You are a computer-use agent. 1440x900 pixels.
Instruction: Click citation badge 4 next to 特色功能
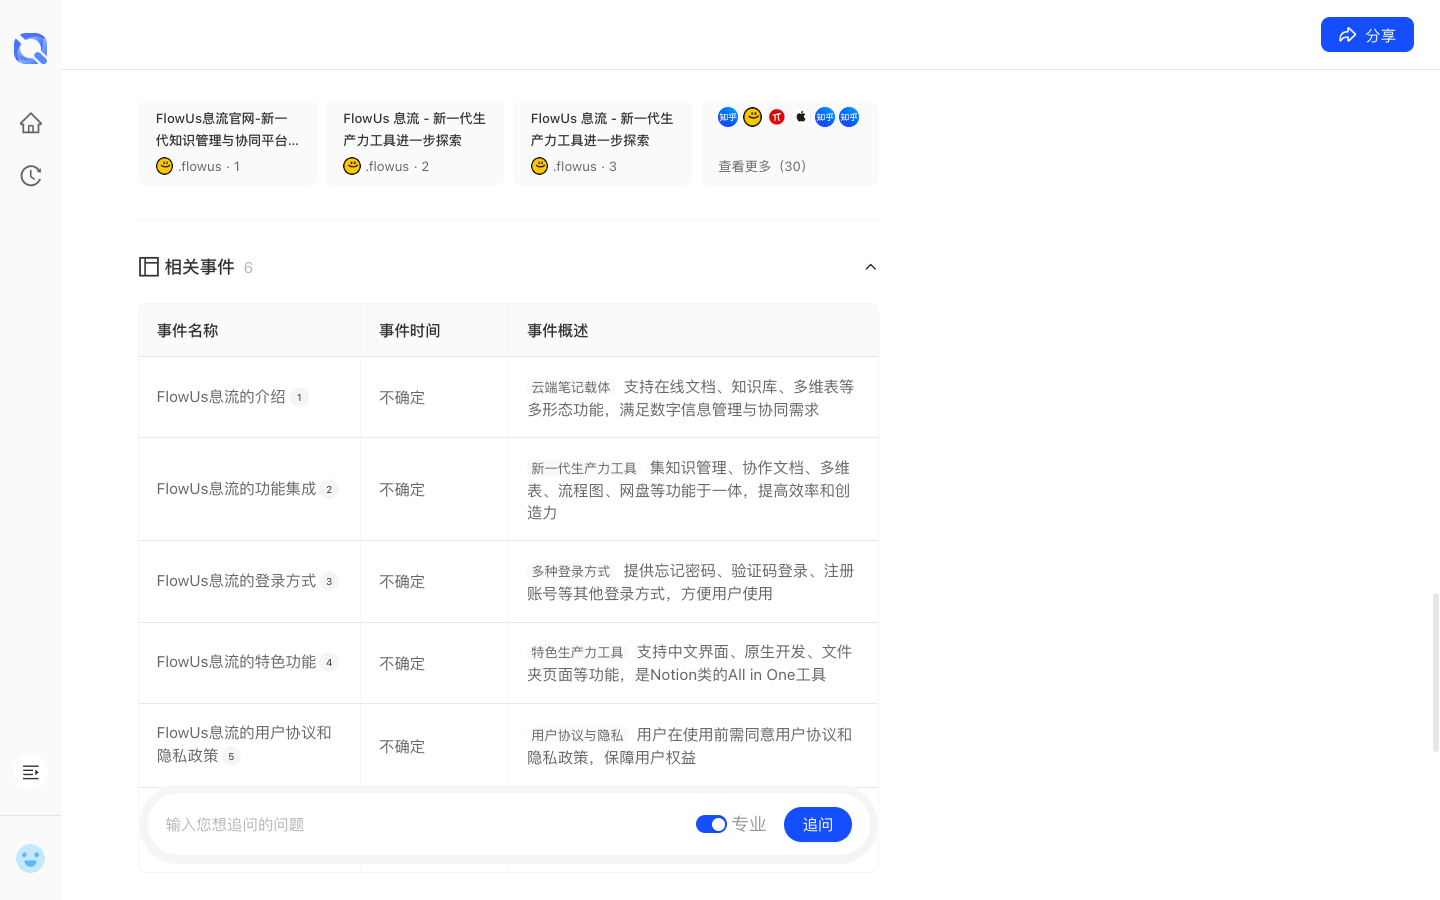click(329, 662)
